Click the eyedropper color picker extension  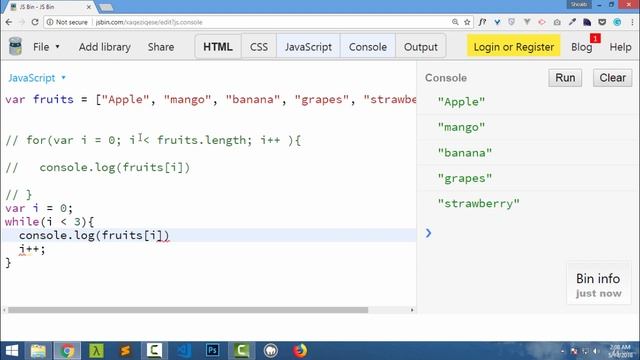point(572,22)
